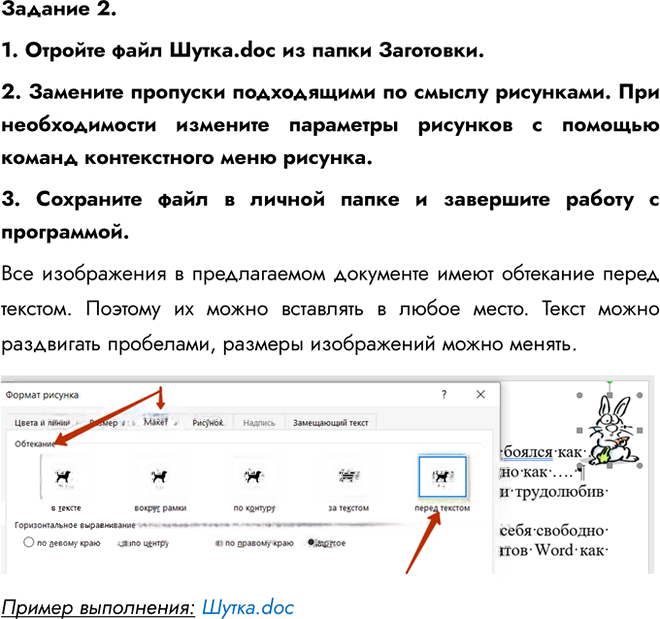The width and height of the screenshot is (660, 619).
Task: Click the heading 'Задание 2.'
Action: (59, 9)
